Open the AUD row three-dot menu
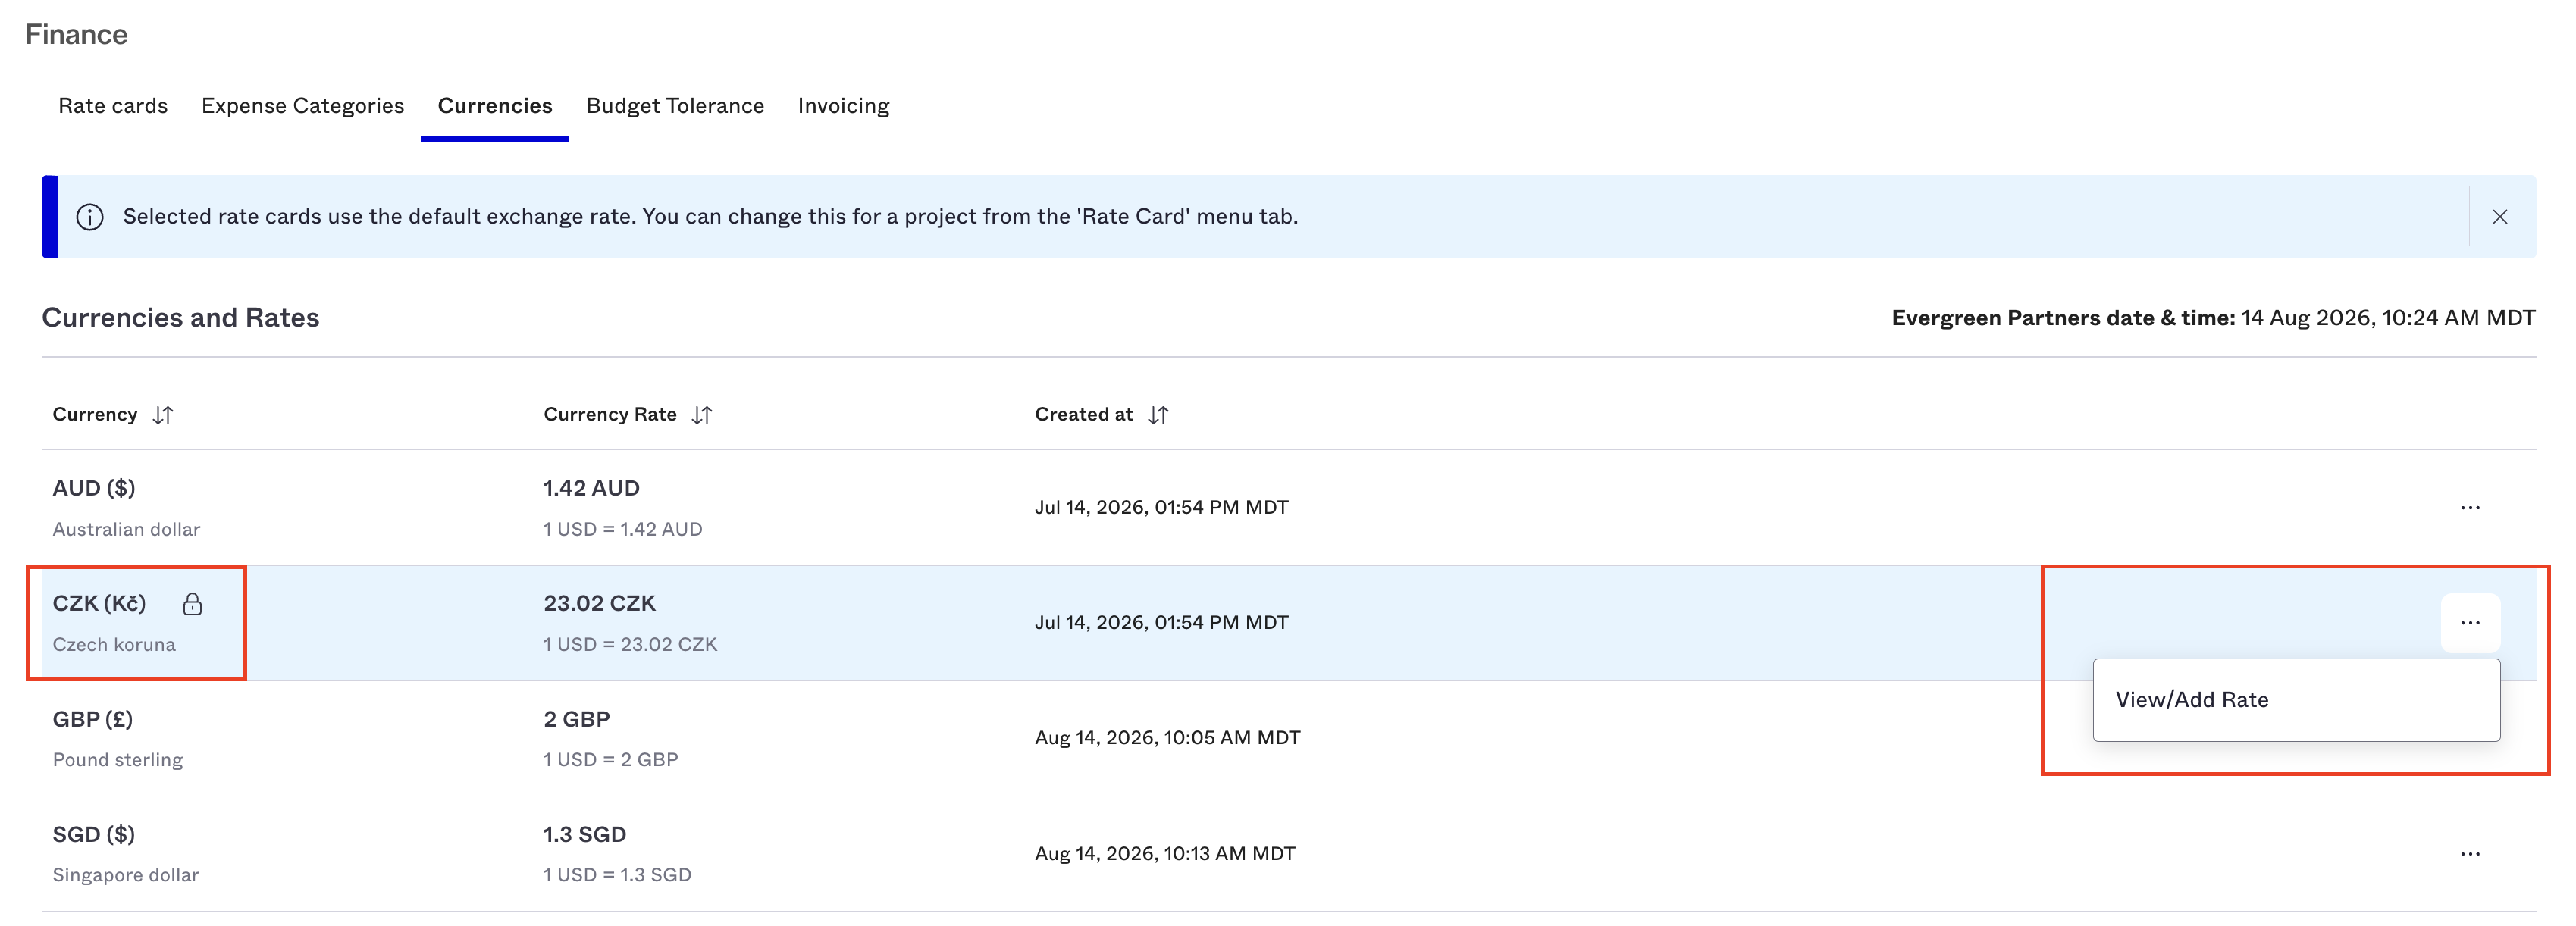The height and width of the screenshot is (926, 2576). pyautogui.click(x=2470, y=507)
